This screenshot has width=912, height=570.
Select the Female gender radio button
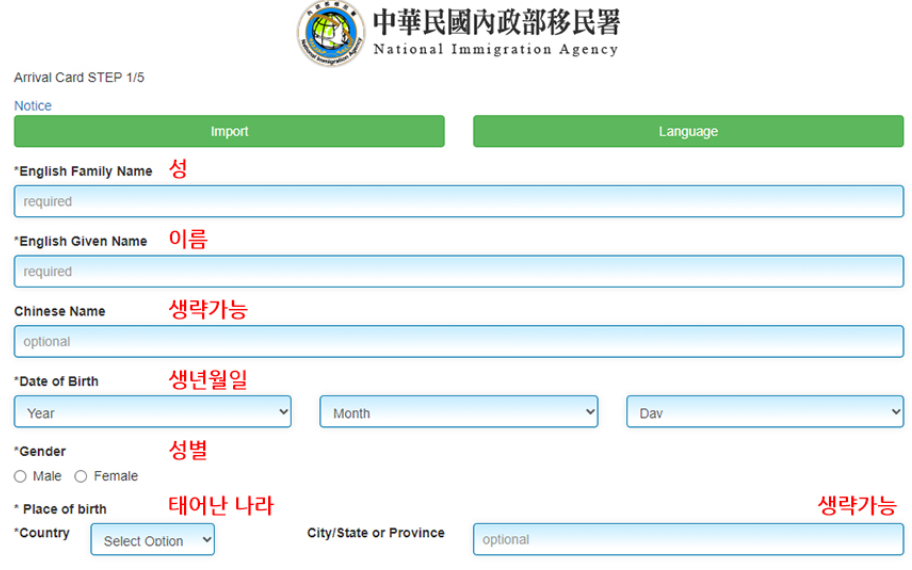[x=81, y=476]
